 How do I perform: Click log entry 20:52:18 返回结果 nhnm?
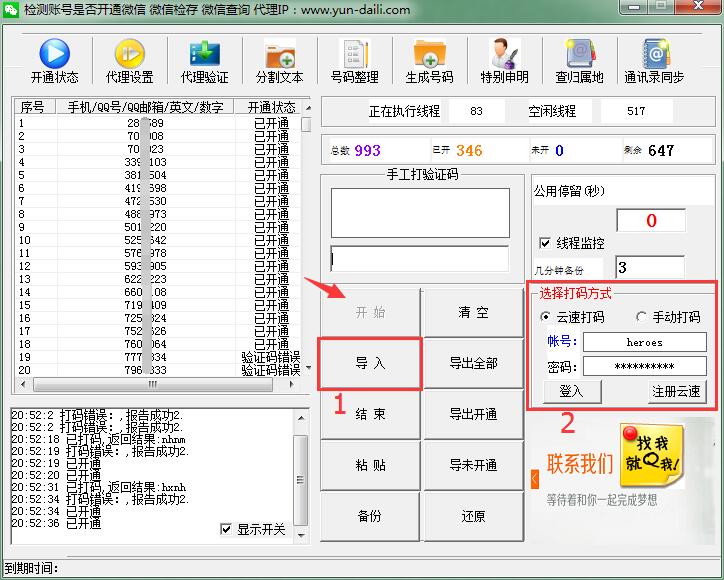coord(98,439)
